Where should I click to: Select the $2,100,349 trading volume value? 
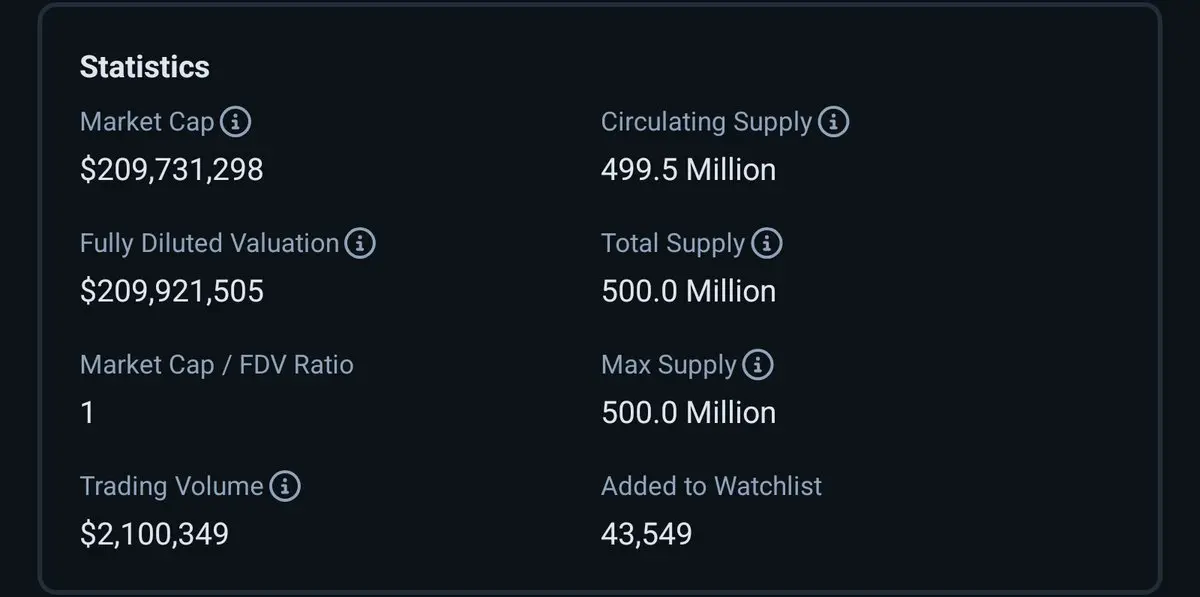click(x=155, y=534)
